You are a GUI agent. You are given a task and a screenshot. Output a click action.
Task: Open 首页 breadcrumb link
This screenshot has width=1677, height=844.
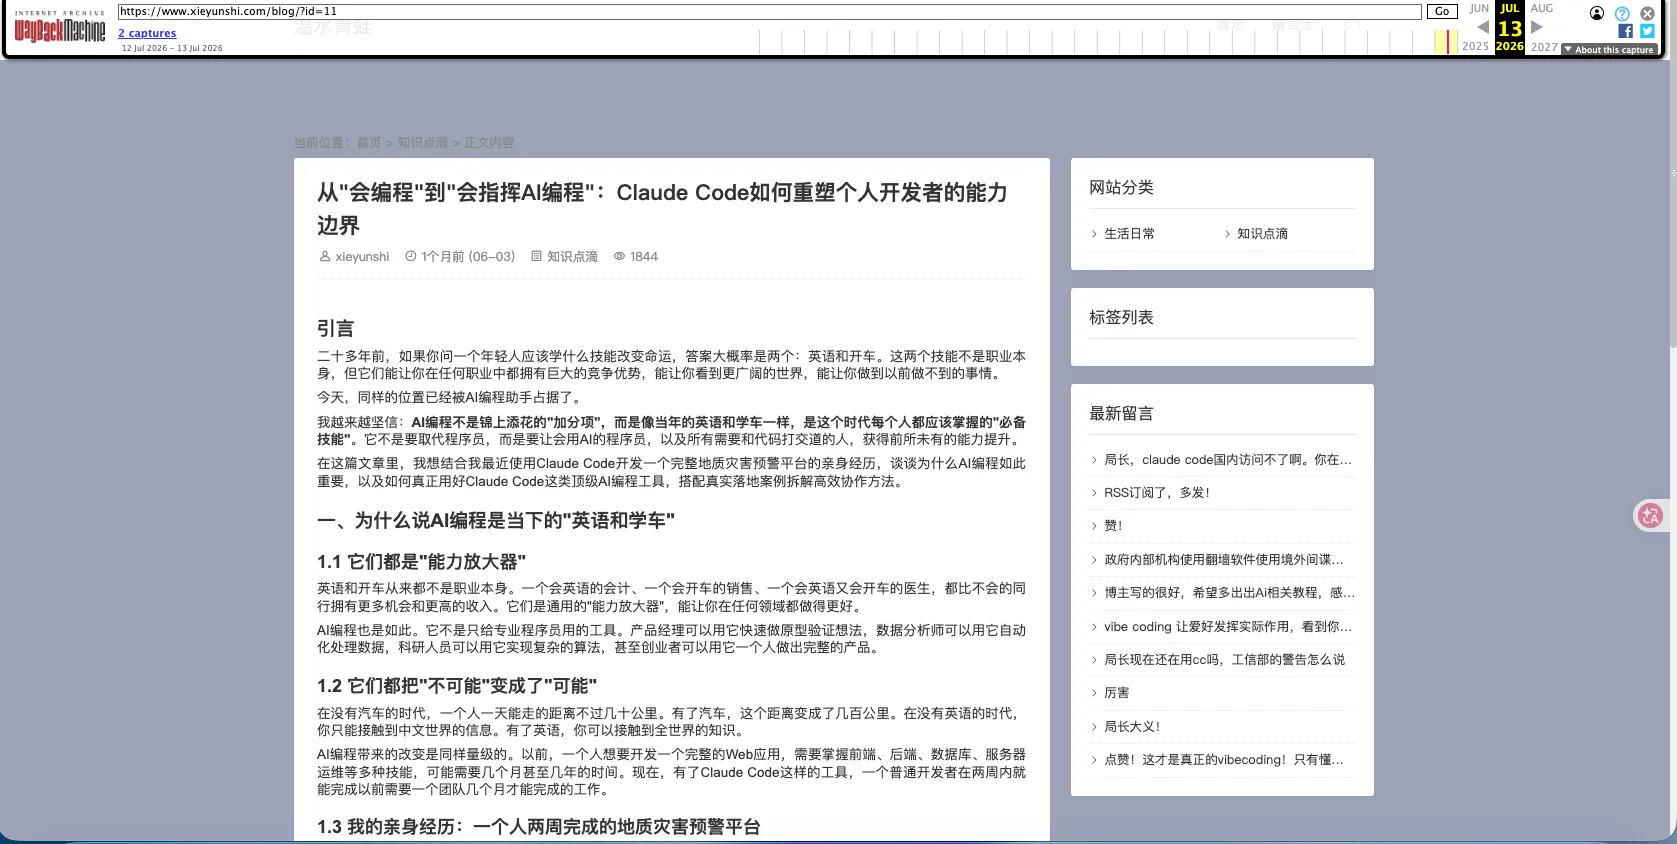coord(369,143)
